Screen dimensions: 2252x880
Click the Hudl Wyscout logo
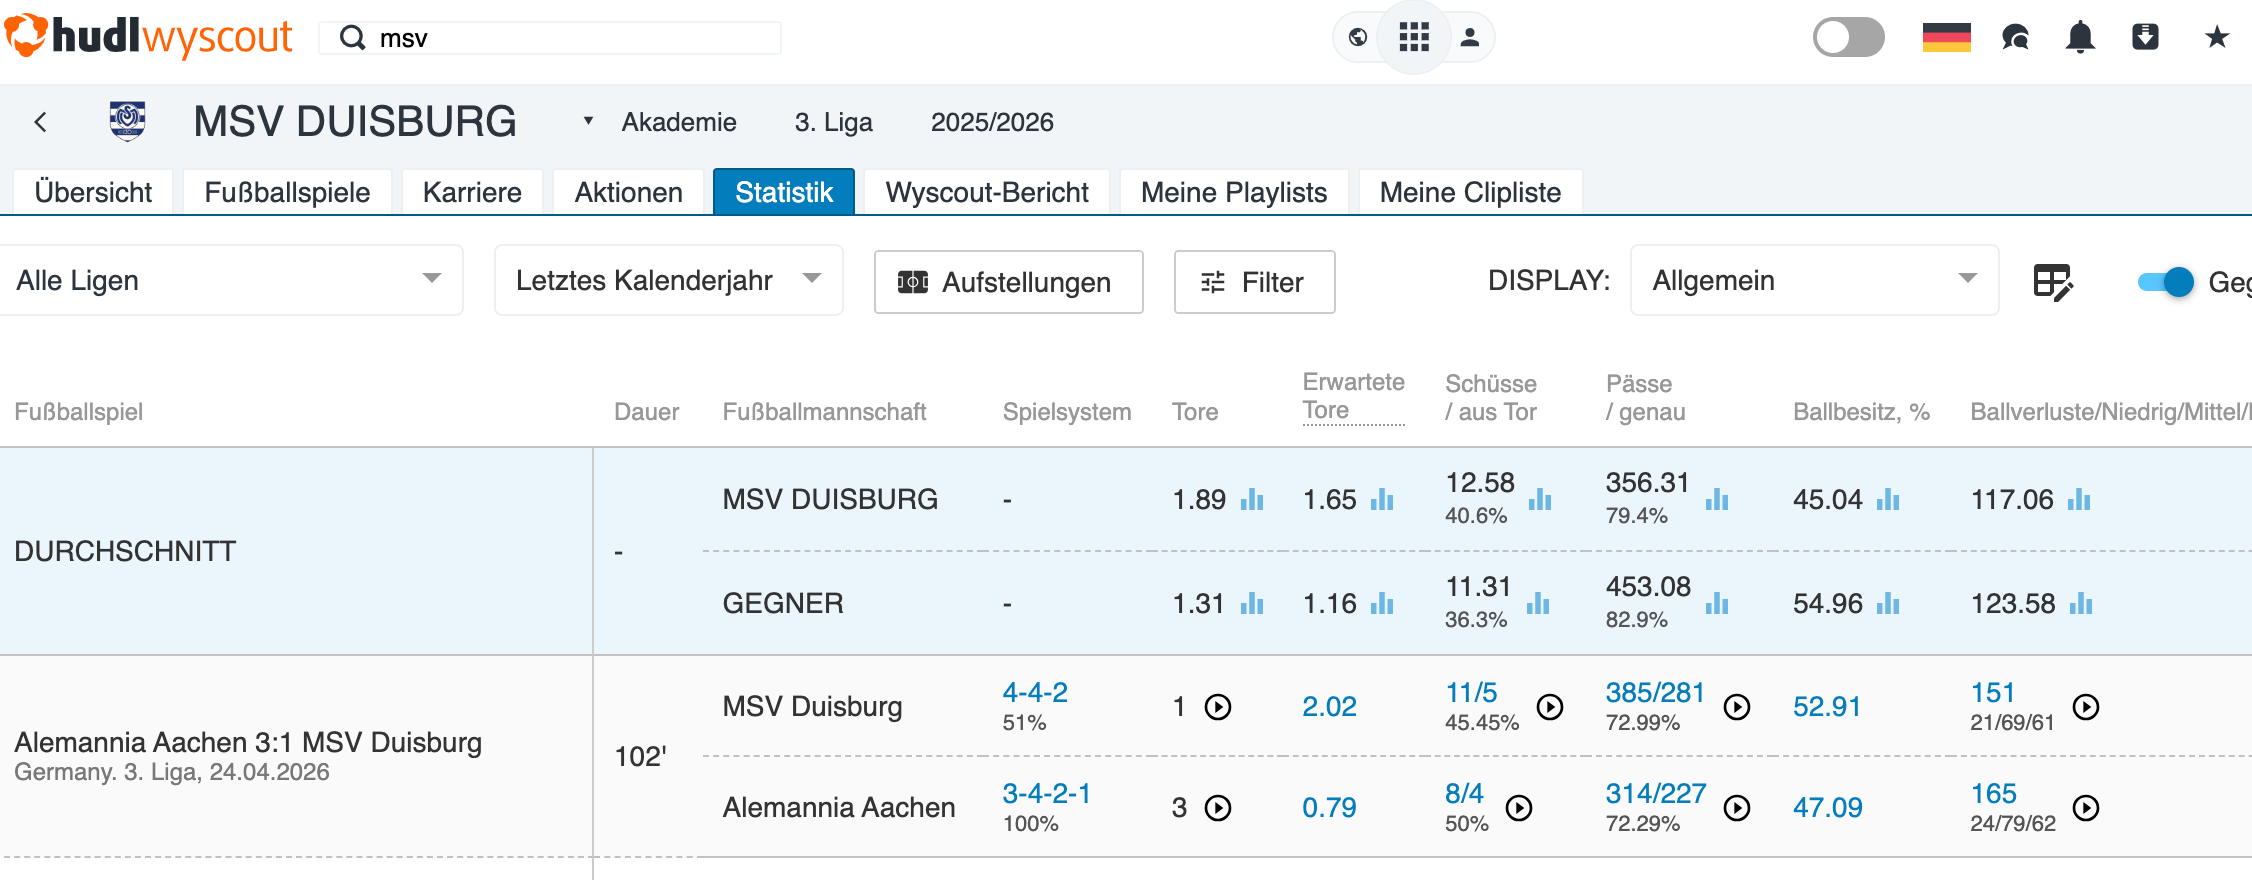[x=148, y=37]
